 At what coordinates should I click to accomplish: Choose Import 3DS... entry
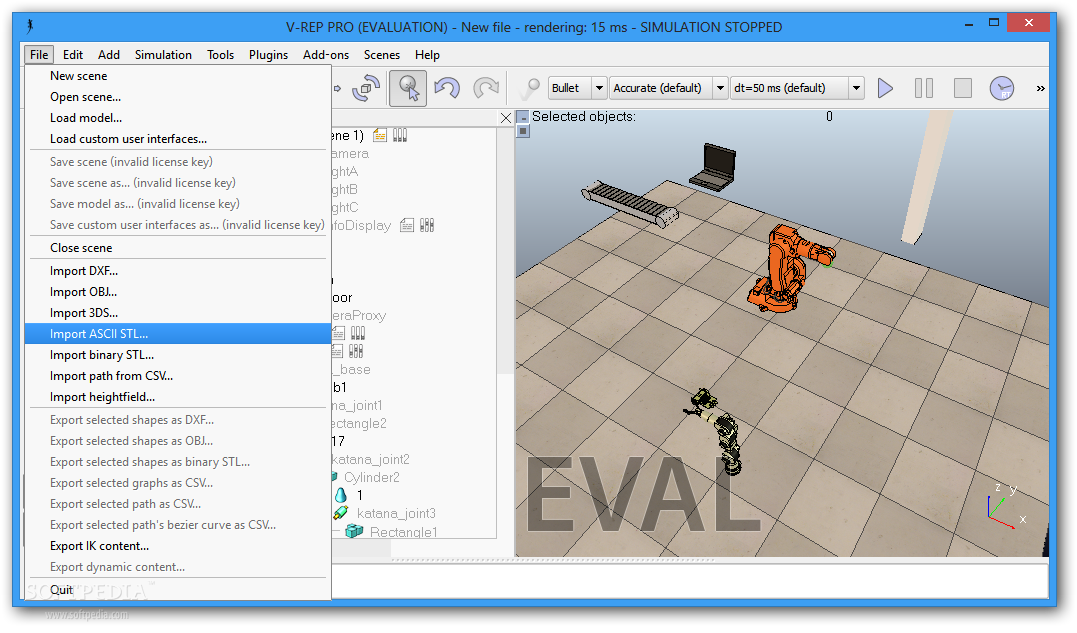click(x=178, y=313)
